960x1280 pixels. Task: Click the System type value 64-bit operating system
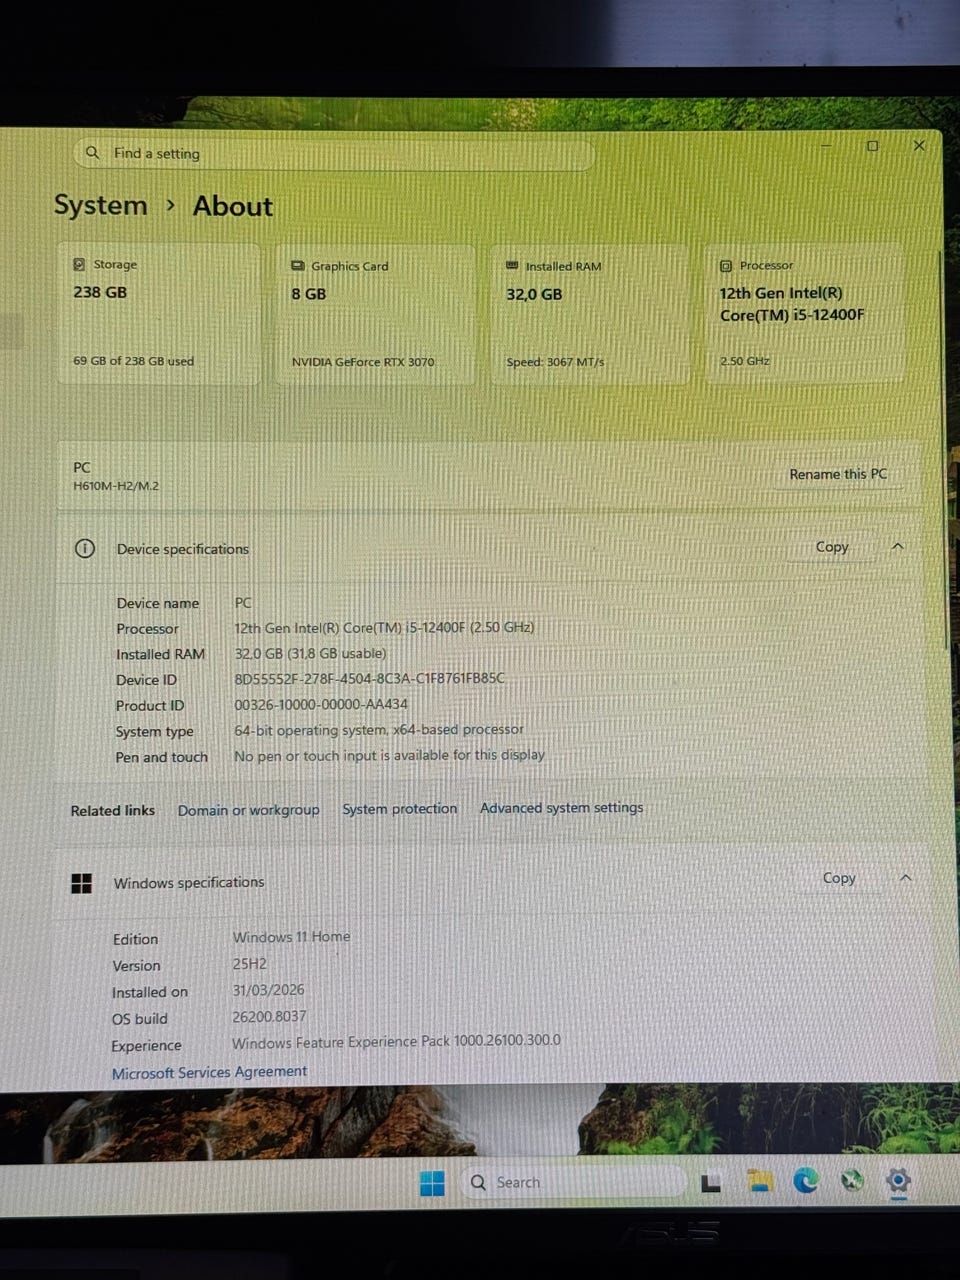(379, 730)
